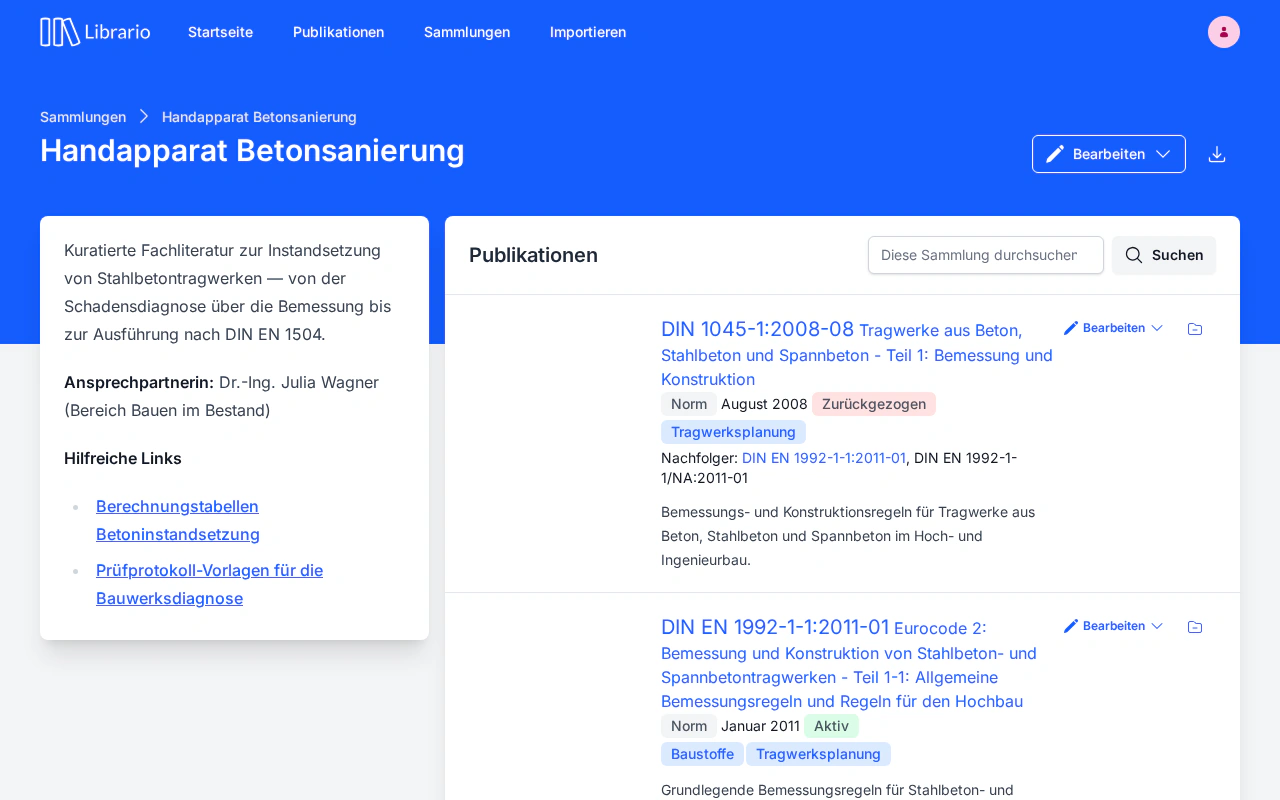This screenshot has height=800, width=1280.
Task: Open the user avatar menu
Action: tap(1224, 32)
